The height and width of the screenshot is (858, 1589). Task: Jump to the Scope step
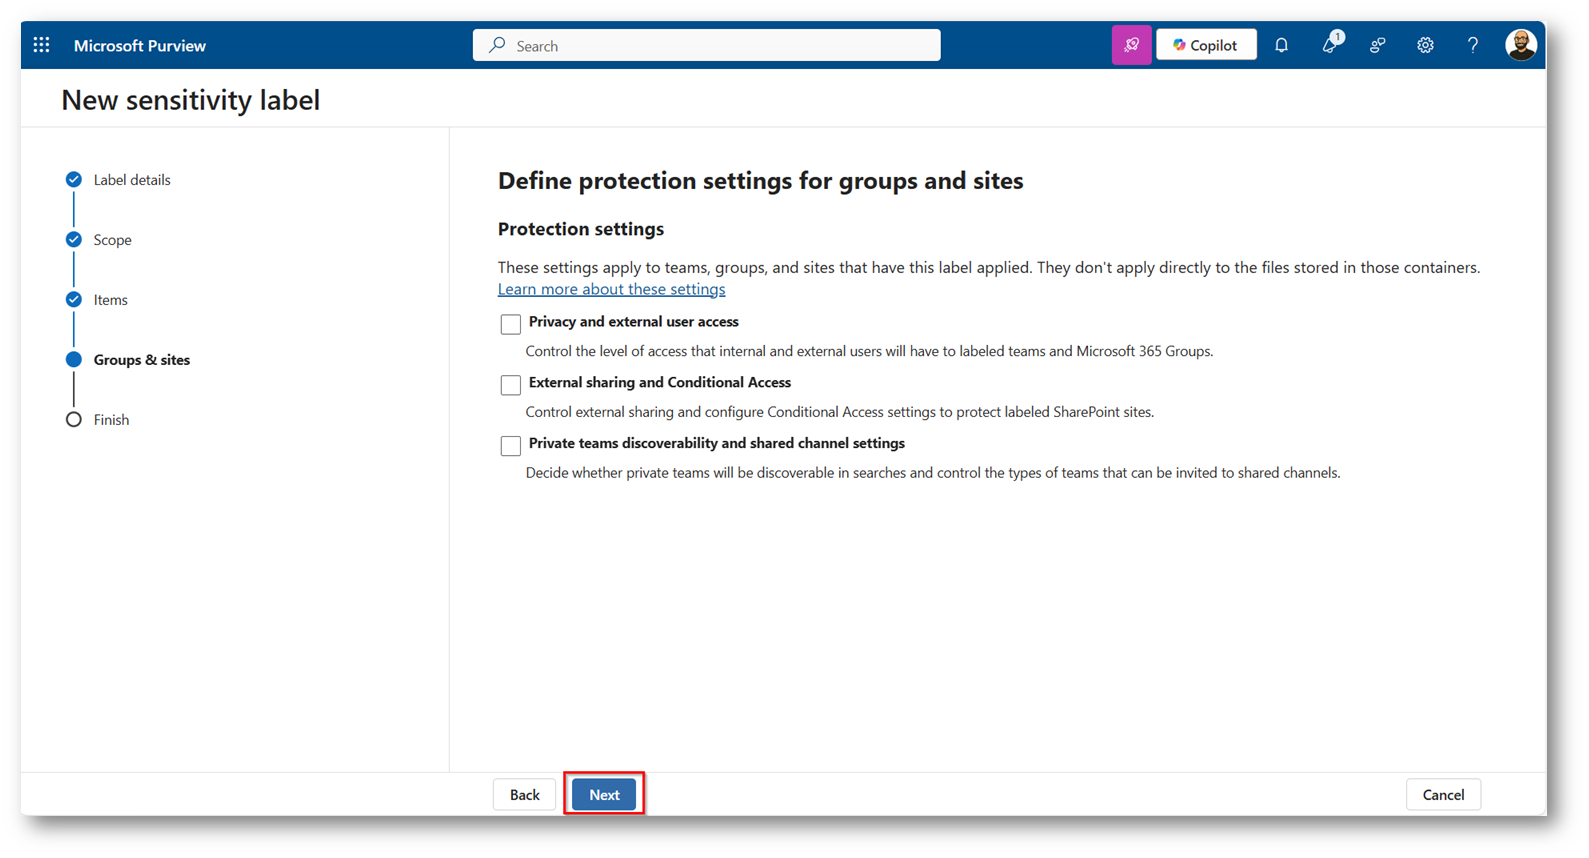click(112, 240)
